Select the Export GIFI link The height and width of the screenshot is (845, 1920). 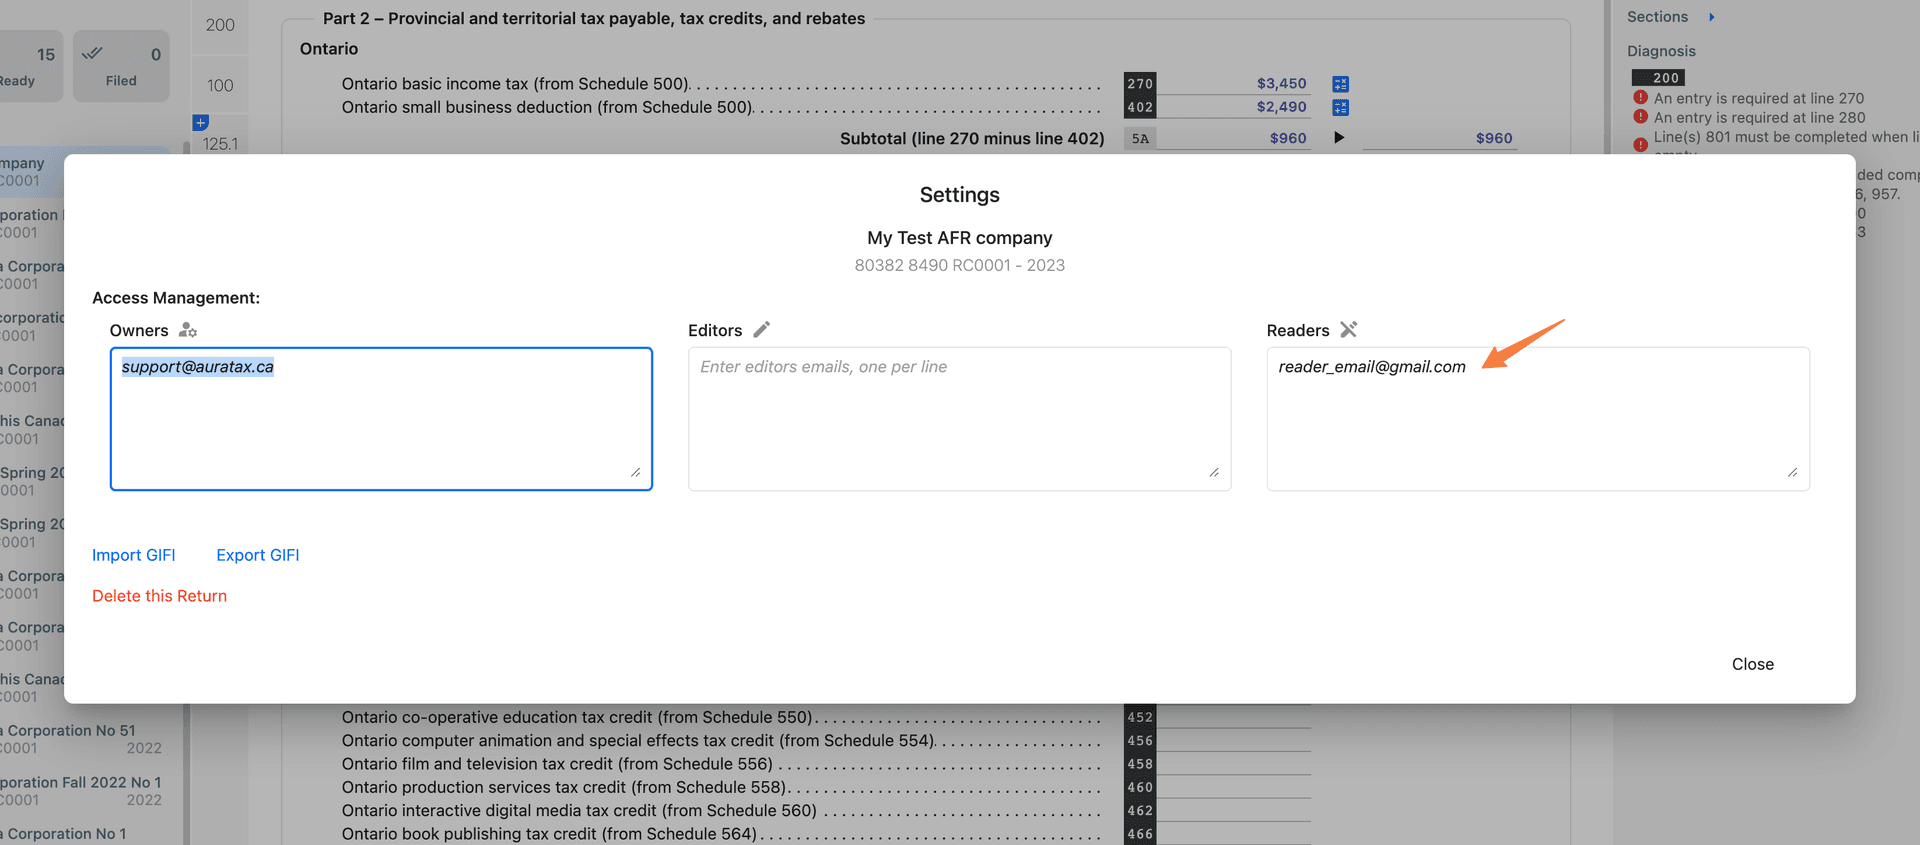(258, 555)
